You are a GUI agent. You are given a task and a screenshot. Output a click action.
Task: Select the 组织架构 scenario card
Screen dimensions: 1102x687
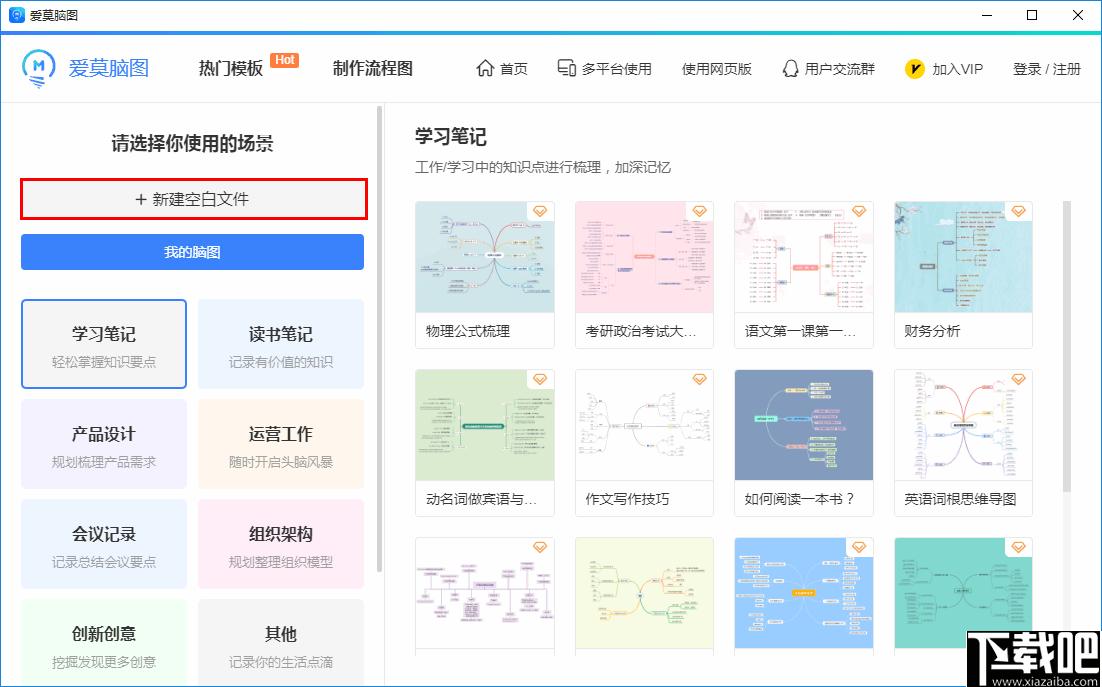[x=281, y=544]
